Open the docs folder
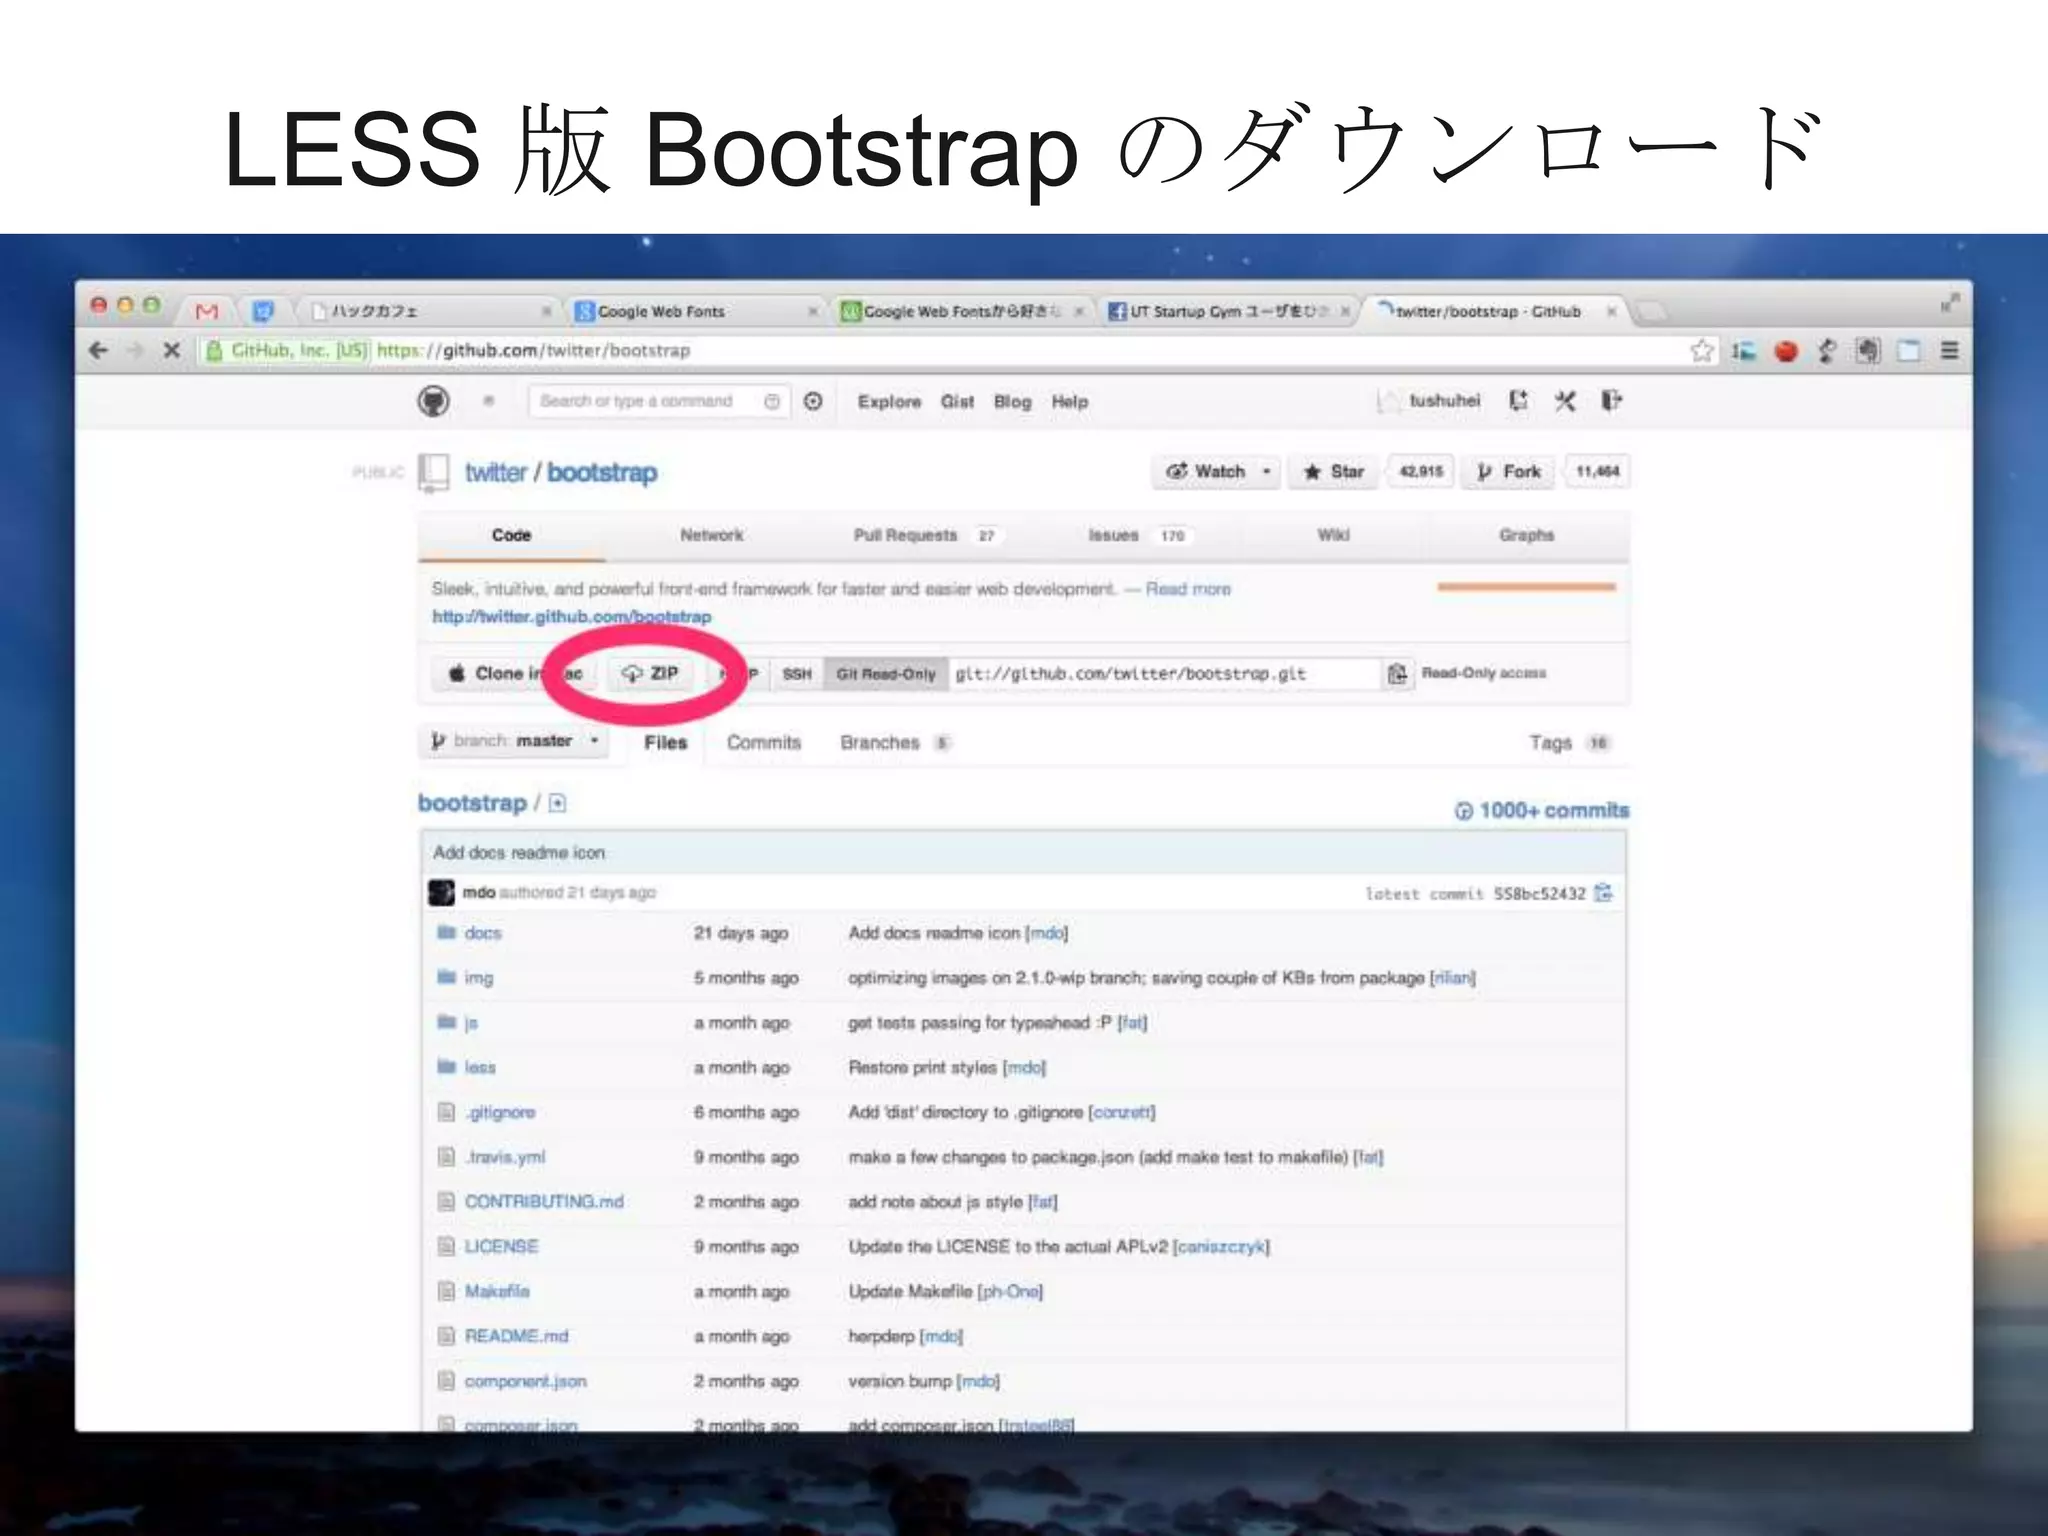The height and width of the screenshot is (1536, 2048). coord(482,933)
